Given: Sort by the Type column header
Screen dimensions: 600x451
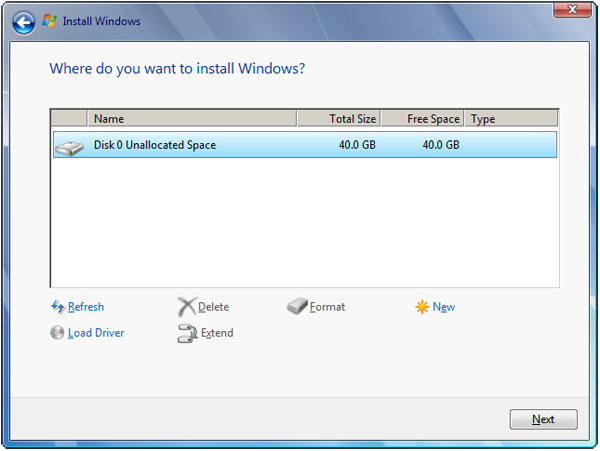Looking at the screenshot, I should coord(511,119).
